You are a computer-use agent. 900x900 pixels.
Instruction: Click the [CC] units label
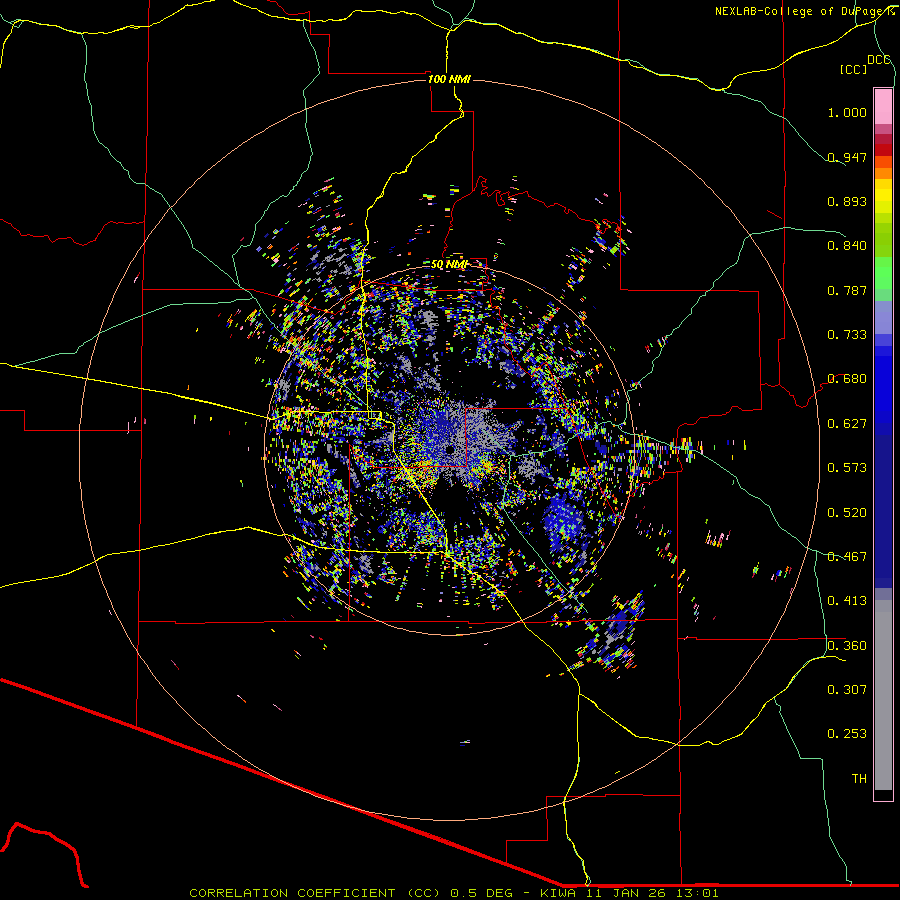click(x=854, y=69)
